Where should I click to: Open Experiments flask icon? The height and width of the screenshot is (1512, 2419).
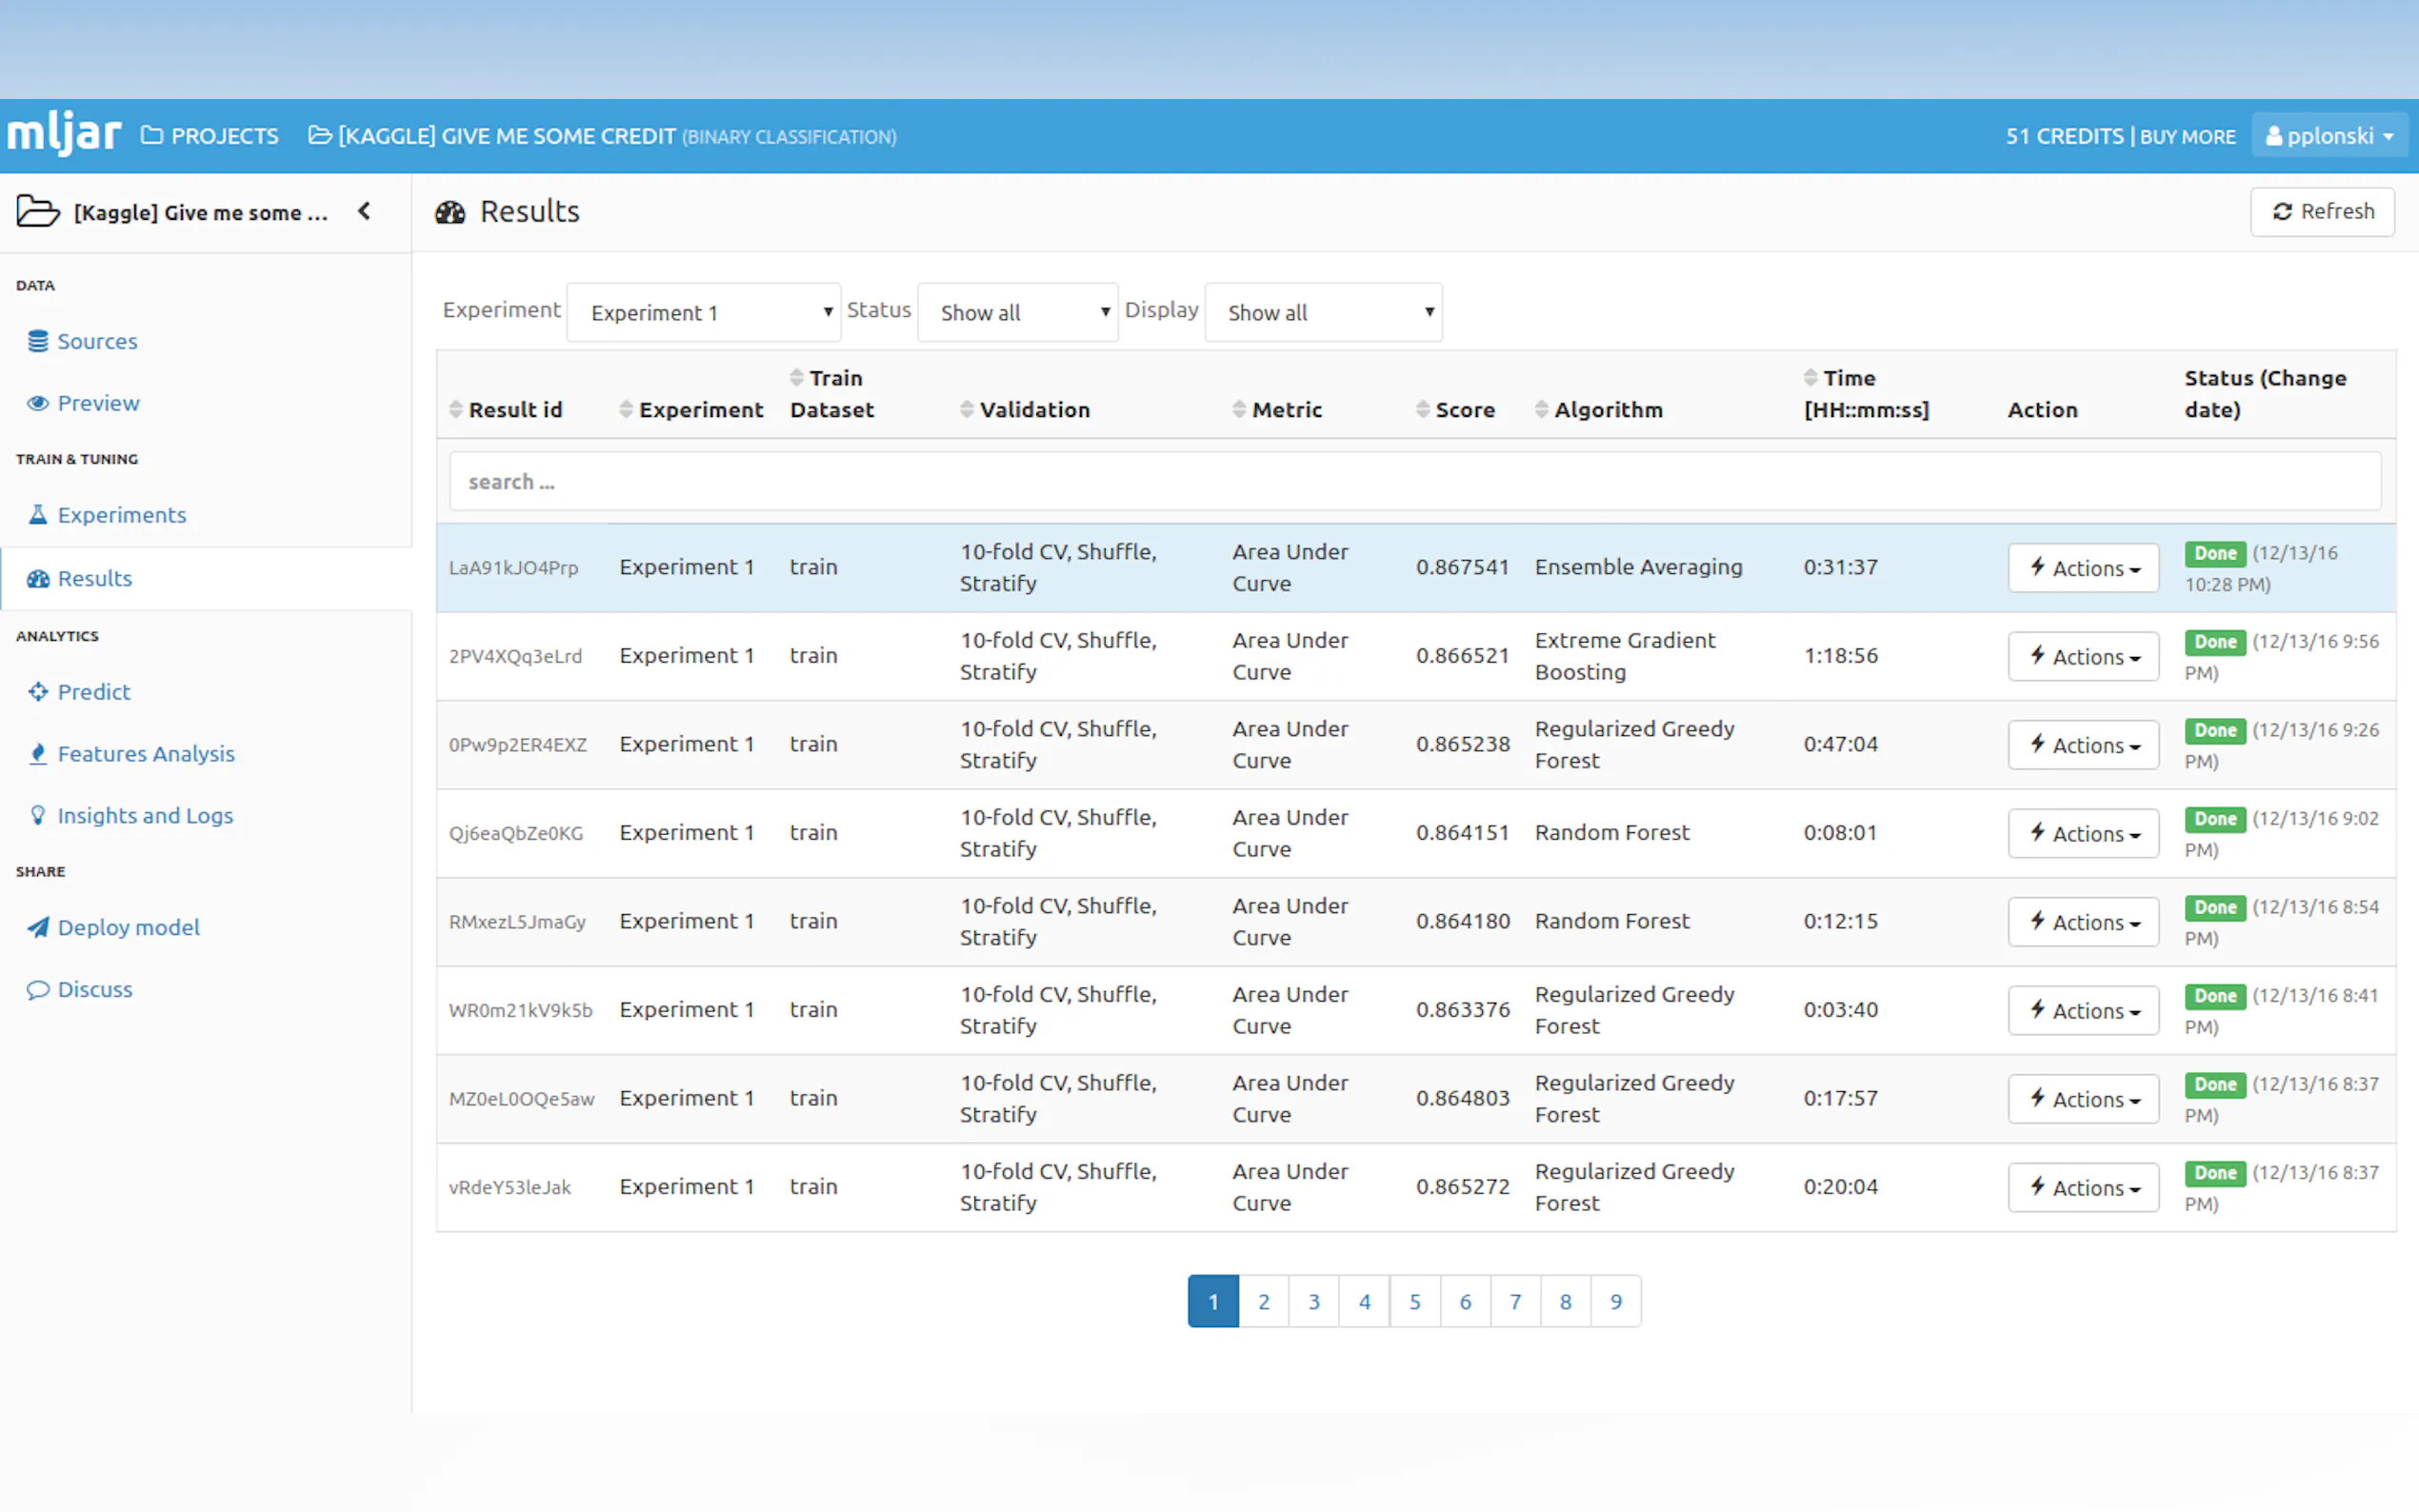[x=38, y=515]
